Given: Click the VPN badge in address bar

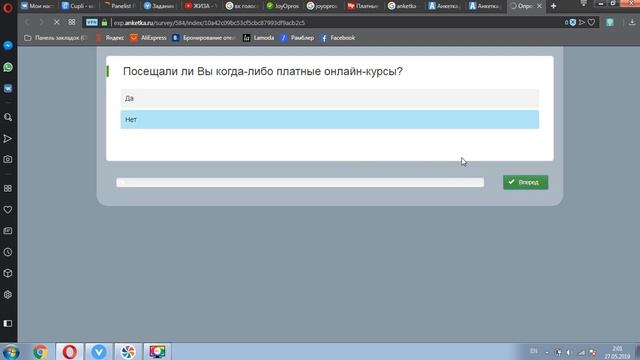Looking at the screenshot, I should (92, 22).
